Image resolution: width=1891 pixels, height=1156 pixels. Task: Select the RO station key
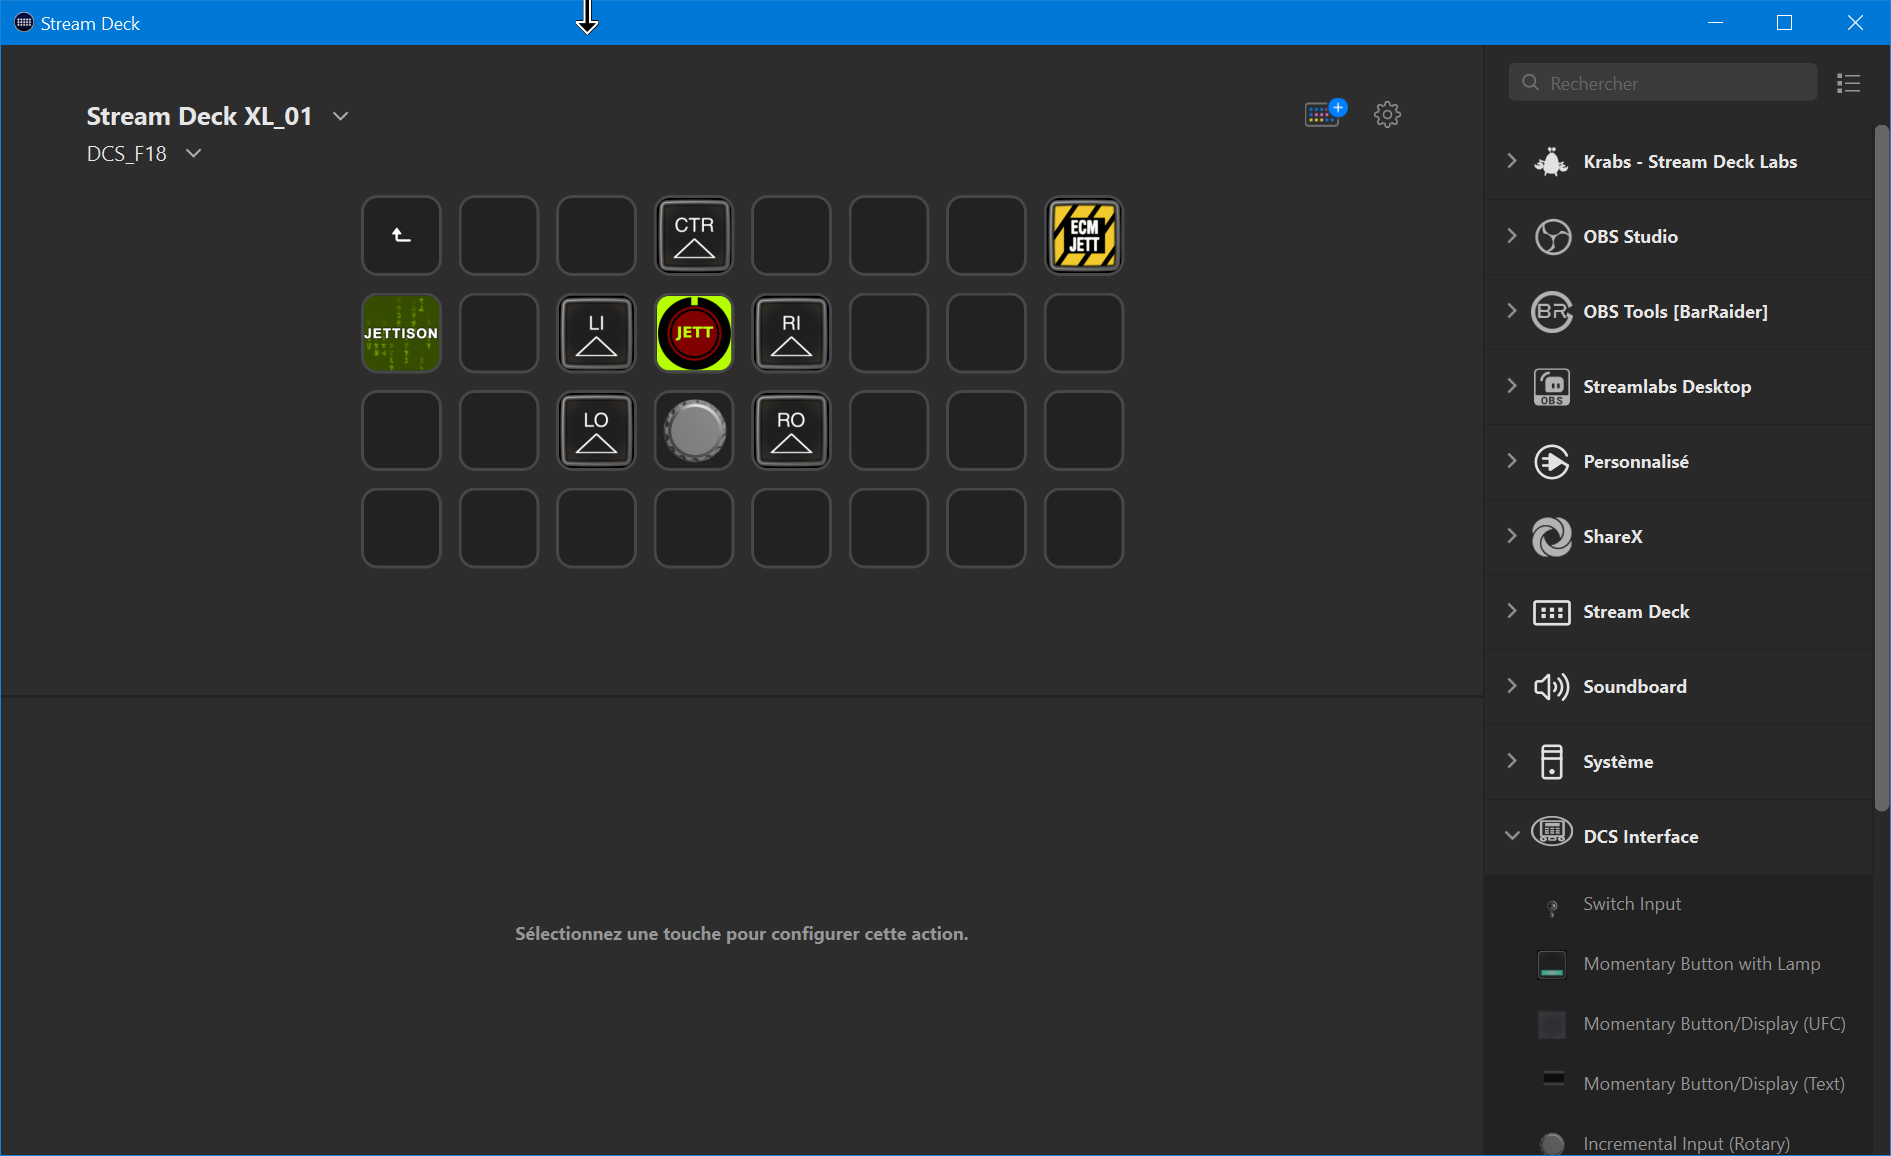coord(791,431)
